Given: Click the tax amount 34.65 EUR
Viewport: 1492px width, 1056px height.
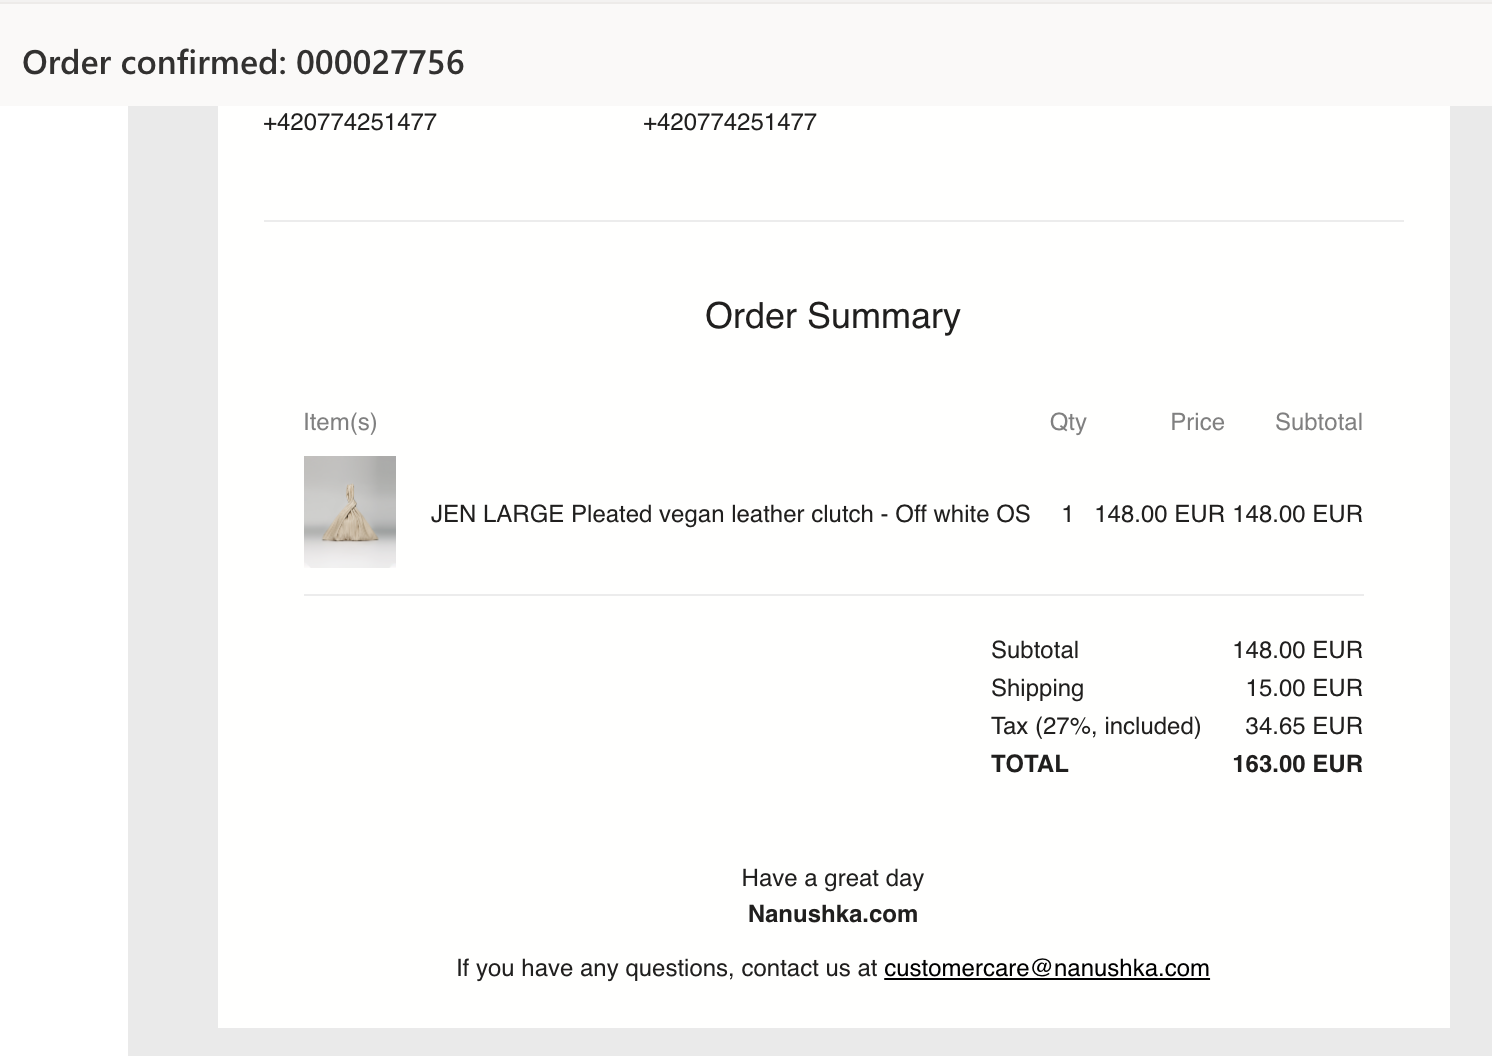Looking at the screenshot, I should (x=1303, y=726).
